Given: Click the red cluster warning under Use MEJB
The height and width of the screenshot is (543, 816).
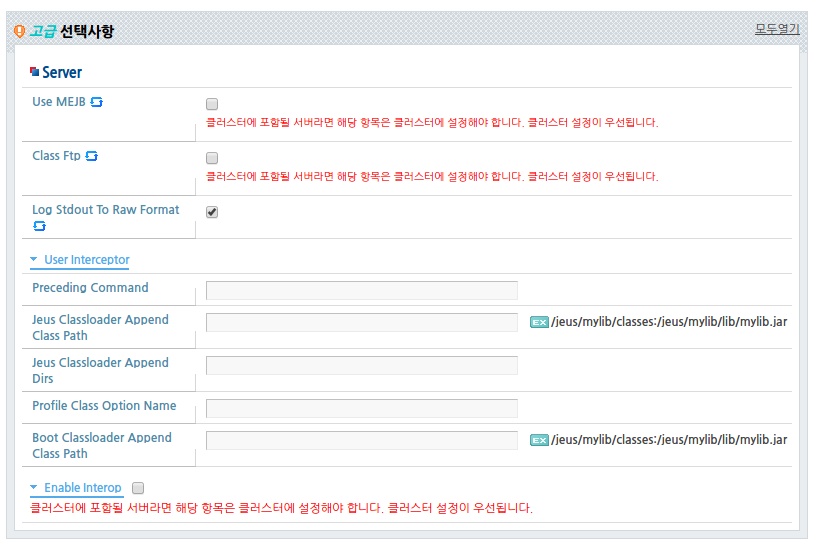Looking at the screenshot, I should (x=432, y=122).
